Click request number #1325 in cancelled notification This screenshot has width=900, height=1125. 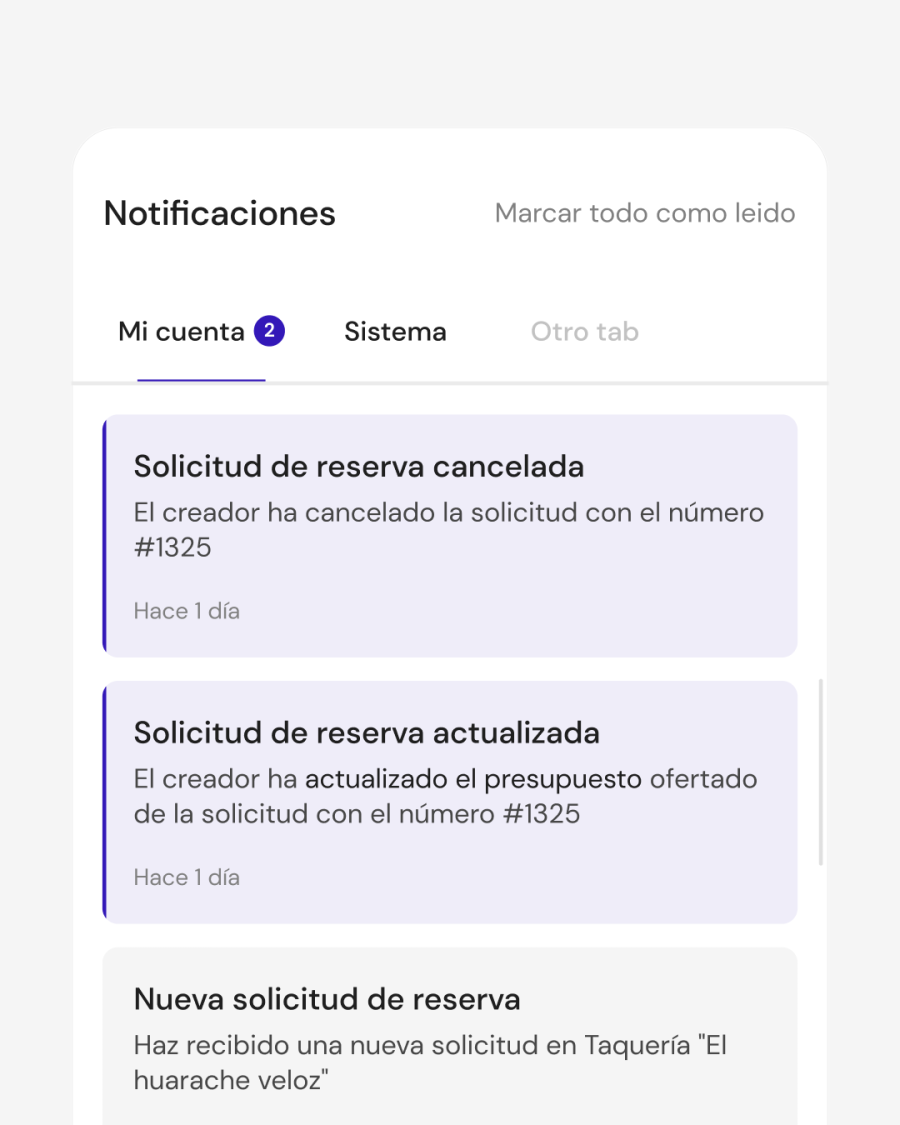(x=173, y=548)
